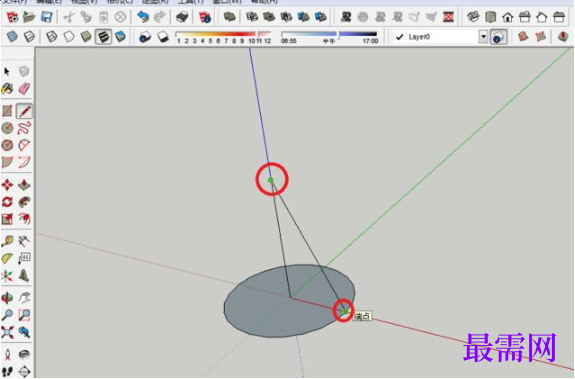Save the model with floppy icon
Viewport: 575px width, 379px height.
click(46, 17)
